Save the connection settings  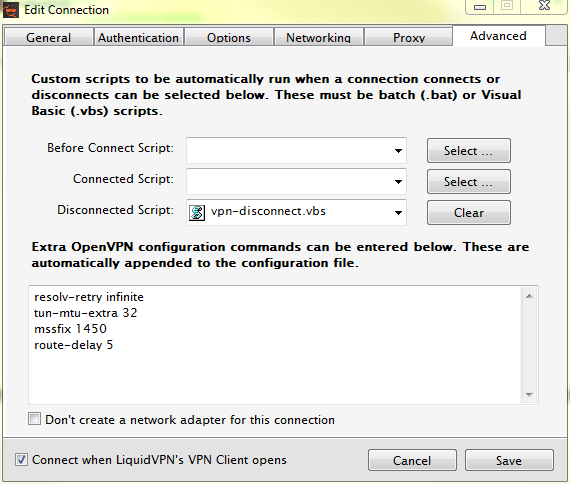point(509,460)
